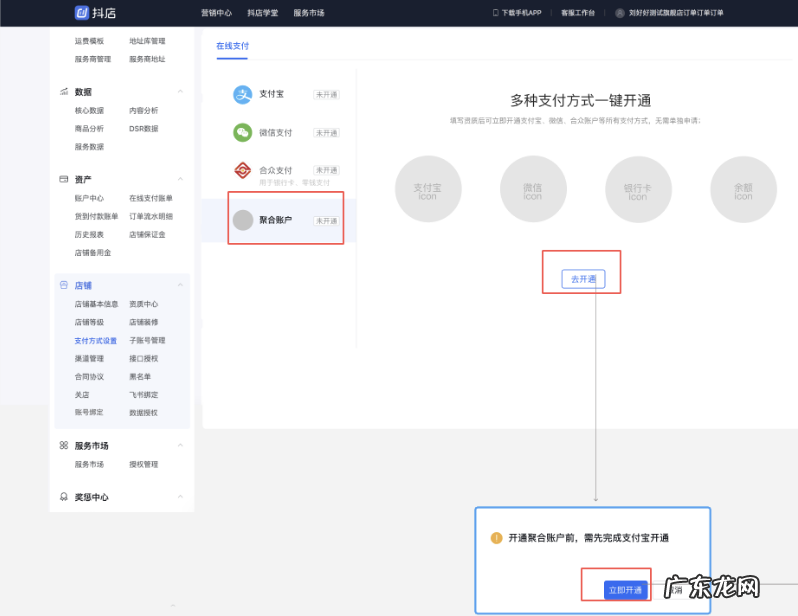This screenshot has width=798, height=616.
Task: Open 服务商地址 in the sidebar
Action: click(x=147, y=59)
